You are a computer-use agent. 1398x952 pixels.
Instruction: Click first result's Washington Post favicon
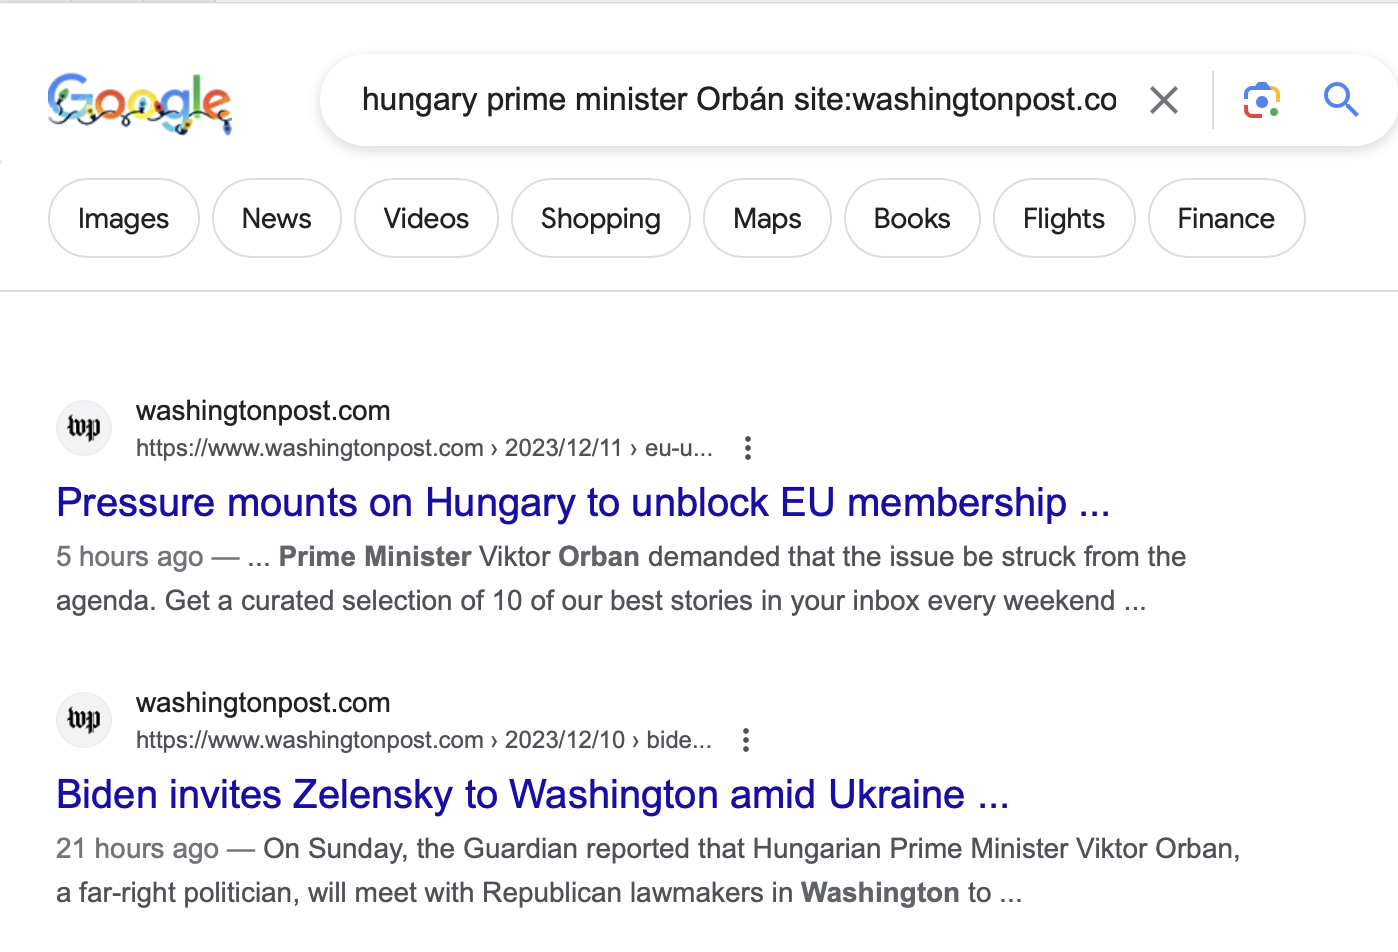pyautogui.click(x=84, y=428)
